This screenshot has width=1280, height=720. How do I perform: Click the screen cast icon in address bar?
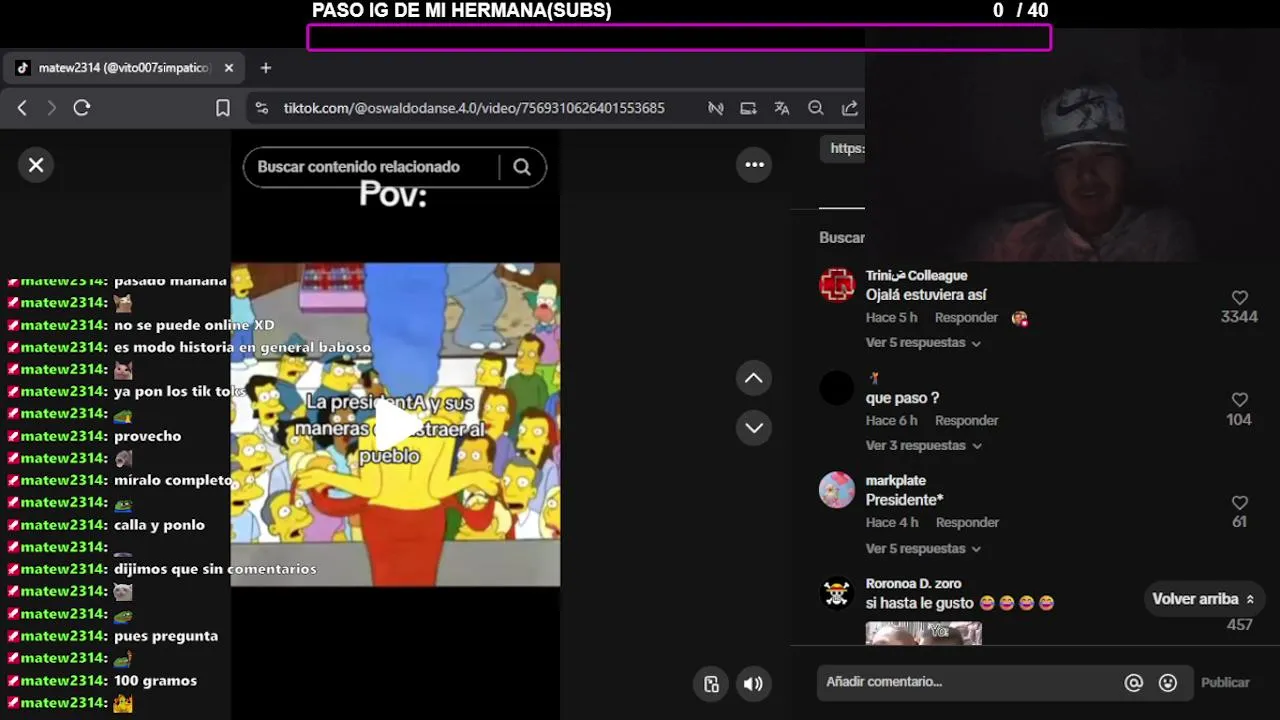click(x=748, y=108)
